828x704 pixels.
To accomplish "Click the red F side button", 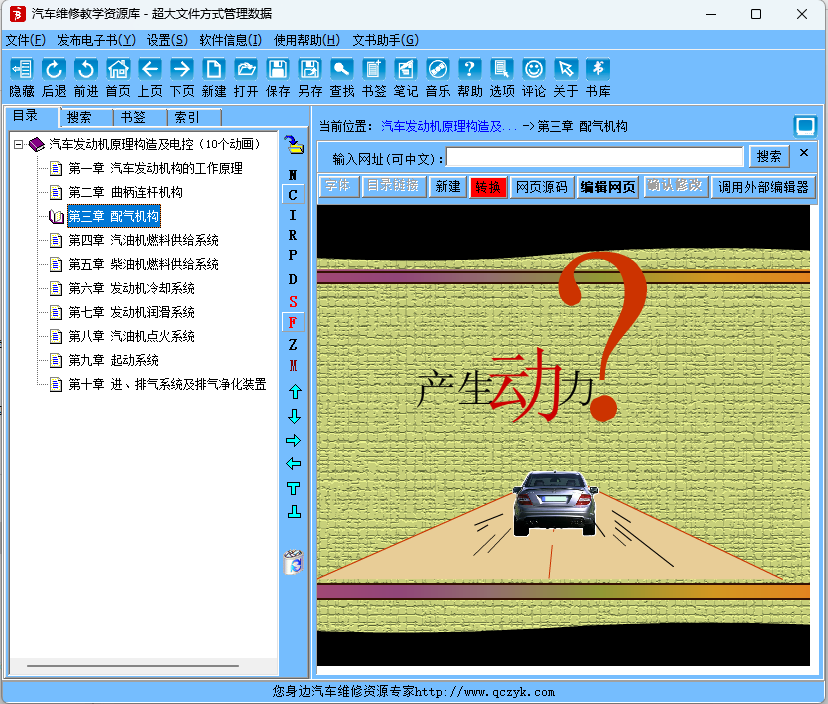I will pos(293,322).
